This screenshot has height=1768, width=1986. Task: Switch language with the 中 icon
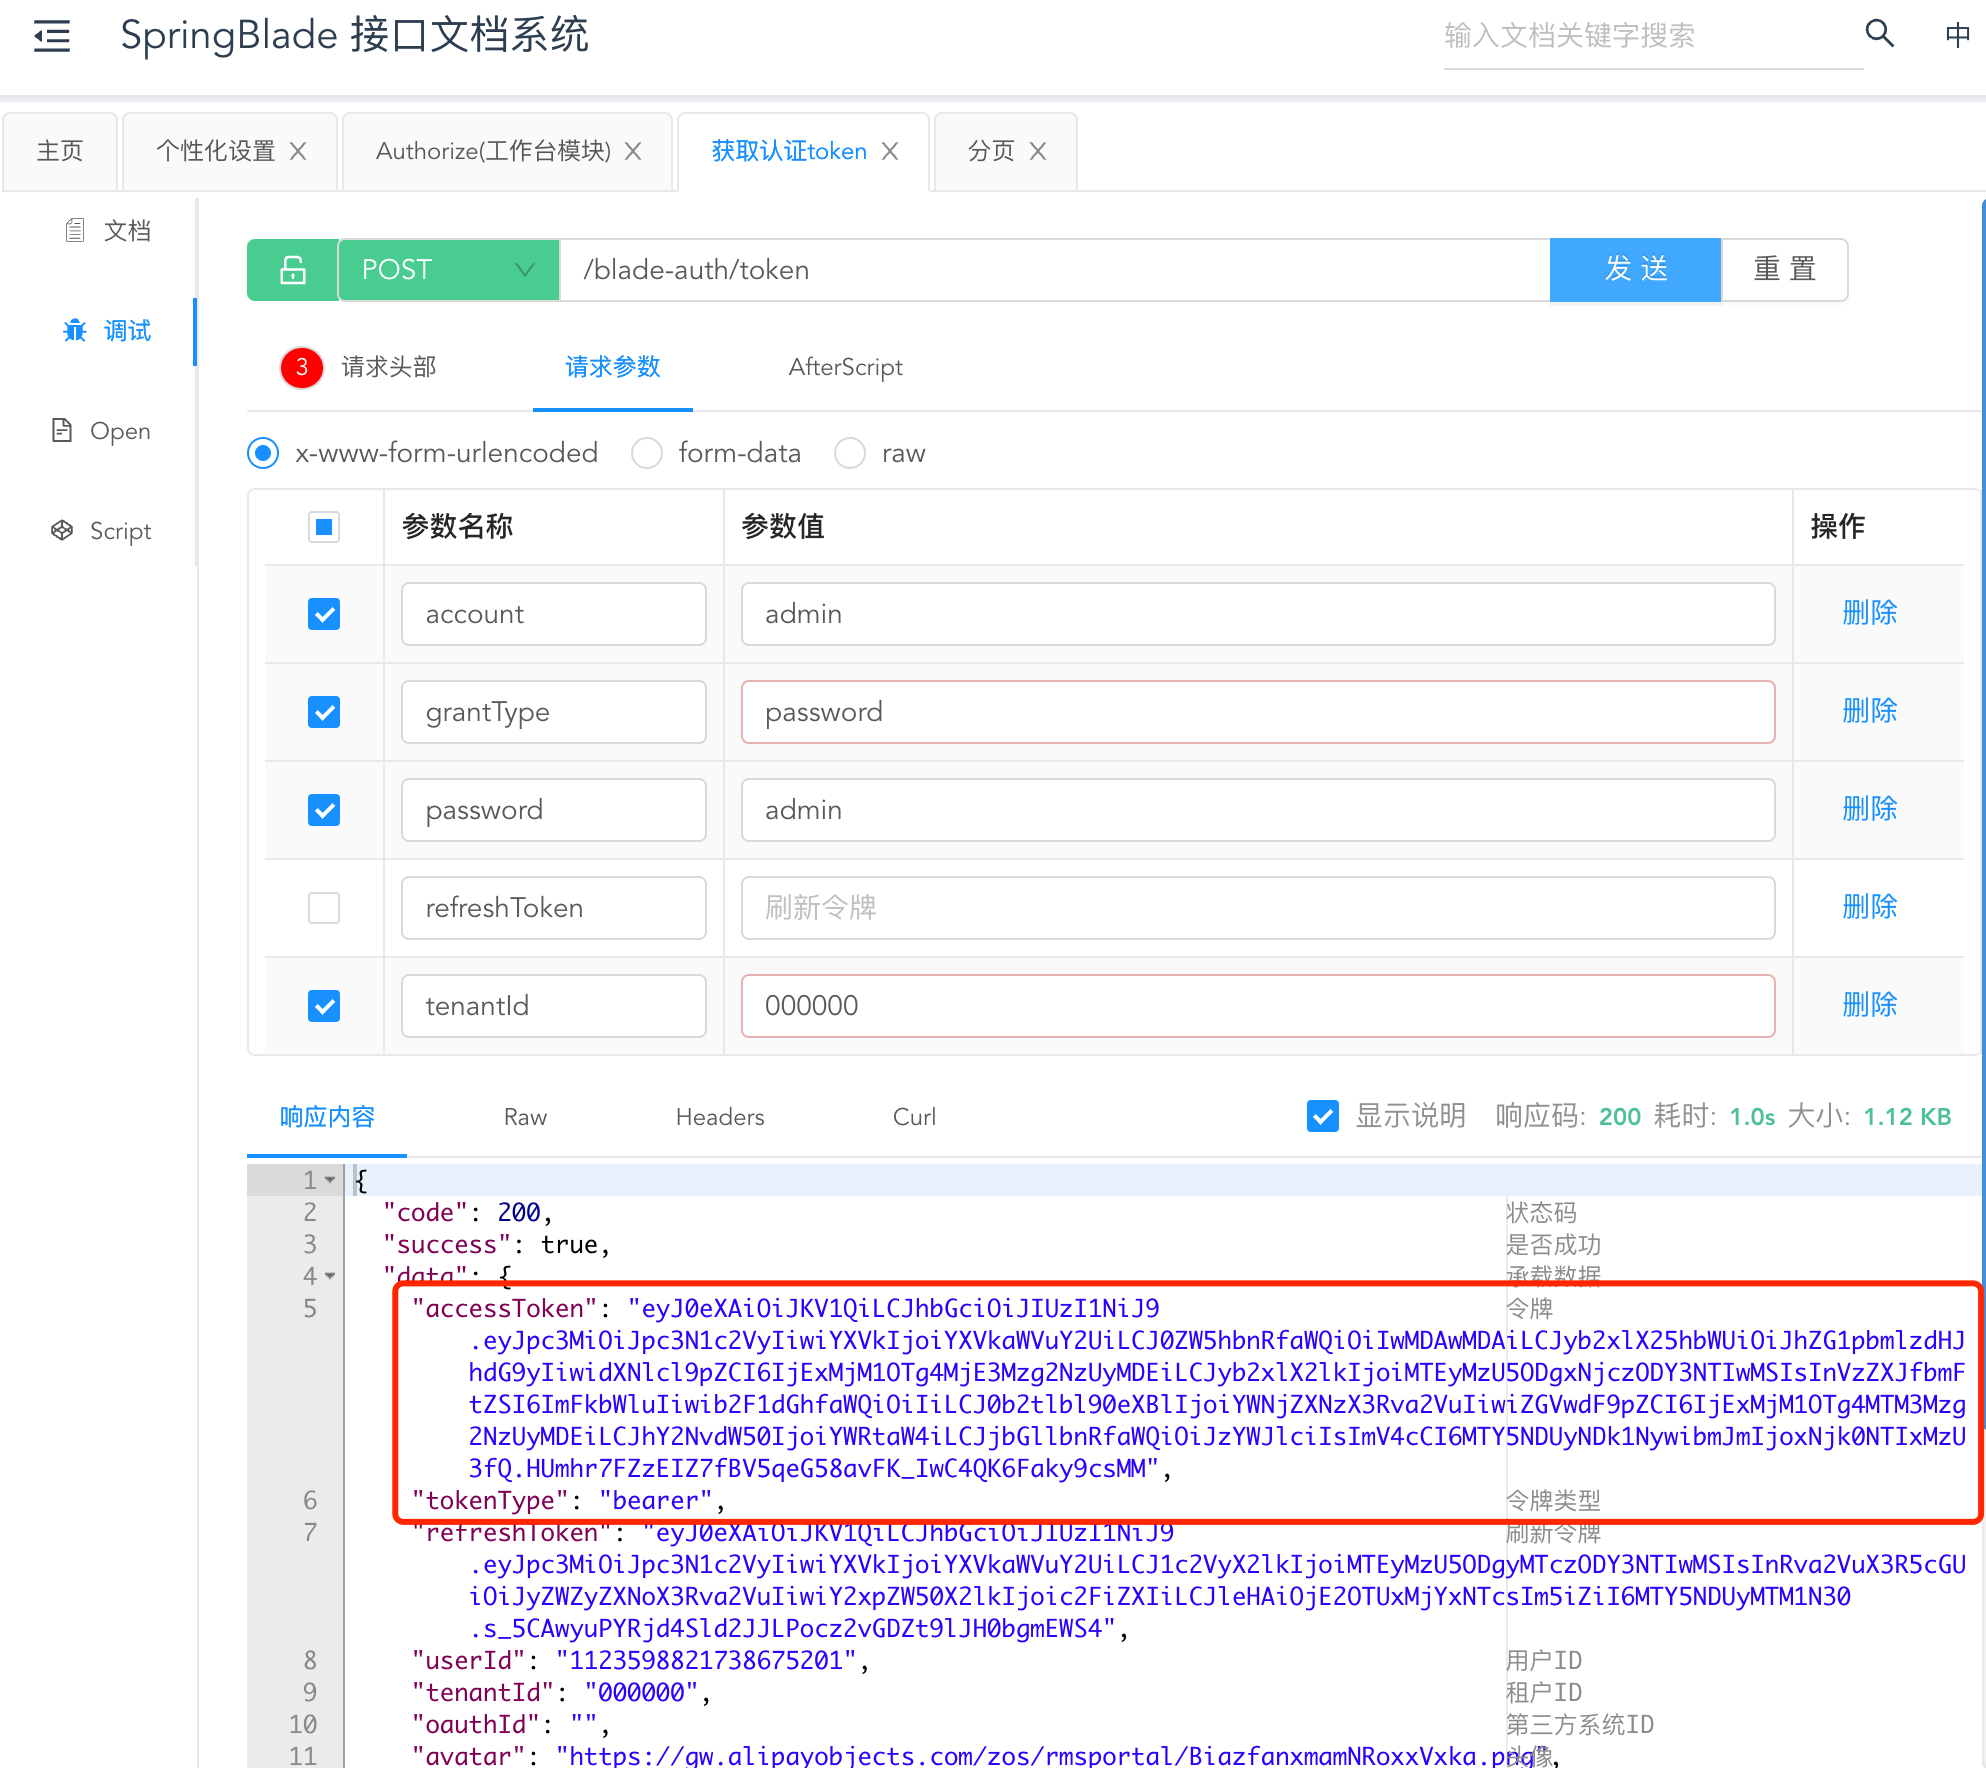[x=1957, y=35]
